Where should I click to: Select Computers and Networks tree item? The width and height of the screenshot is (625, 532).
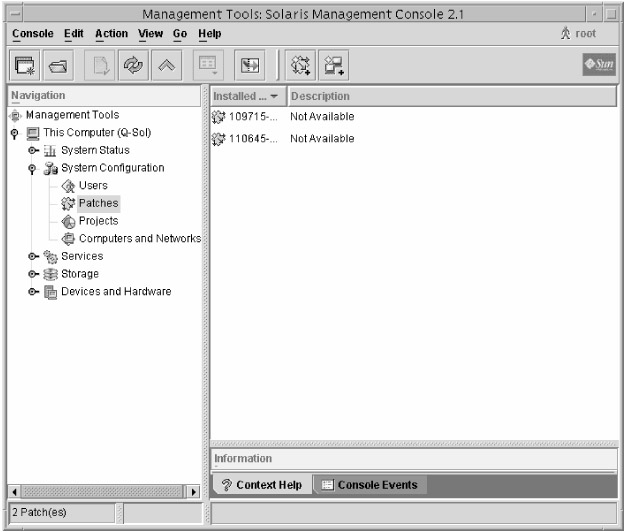(139, 239)
